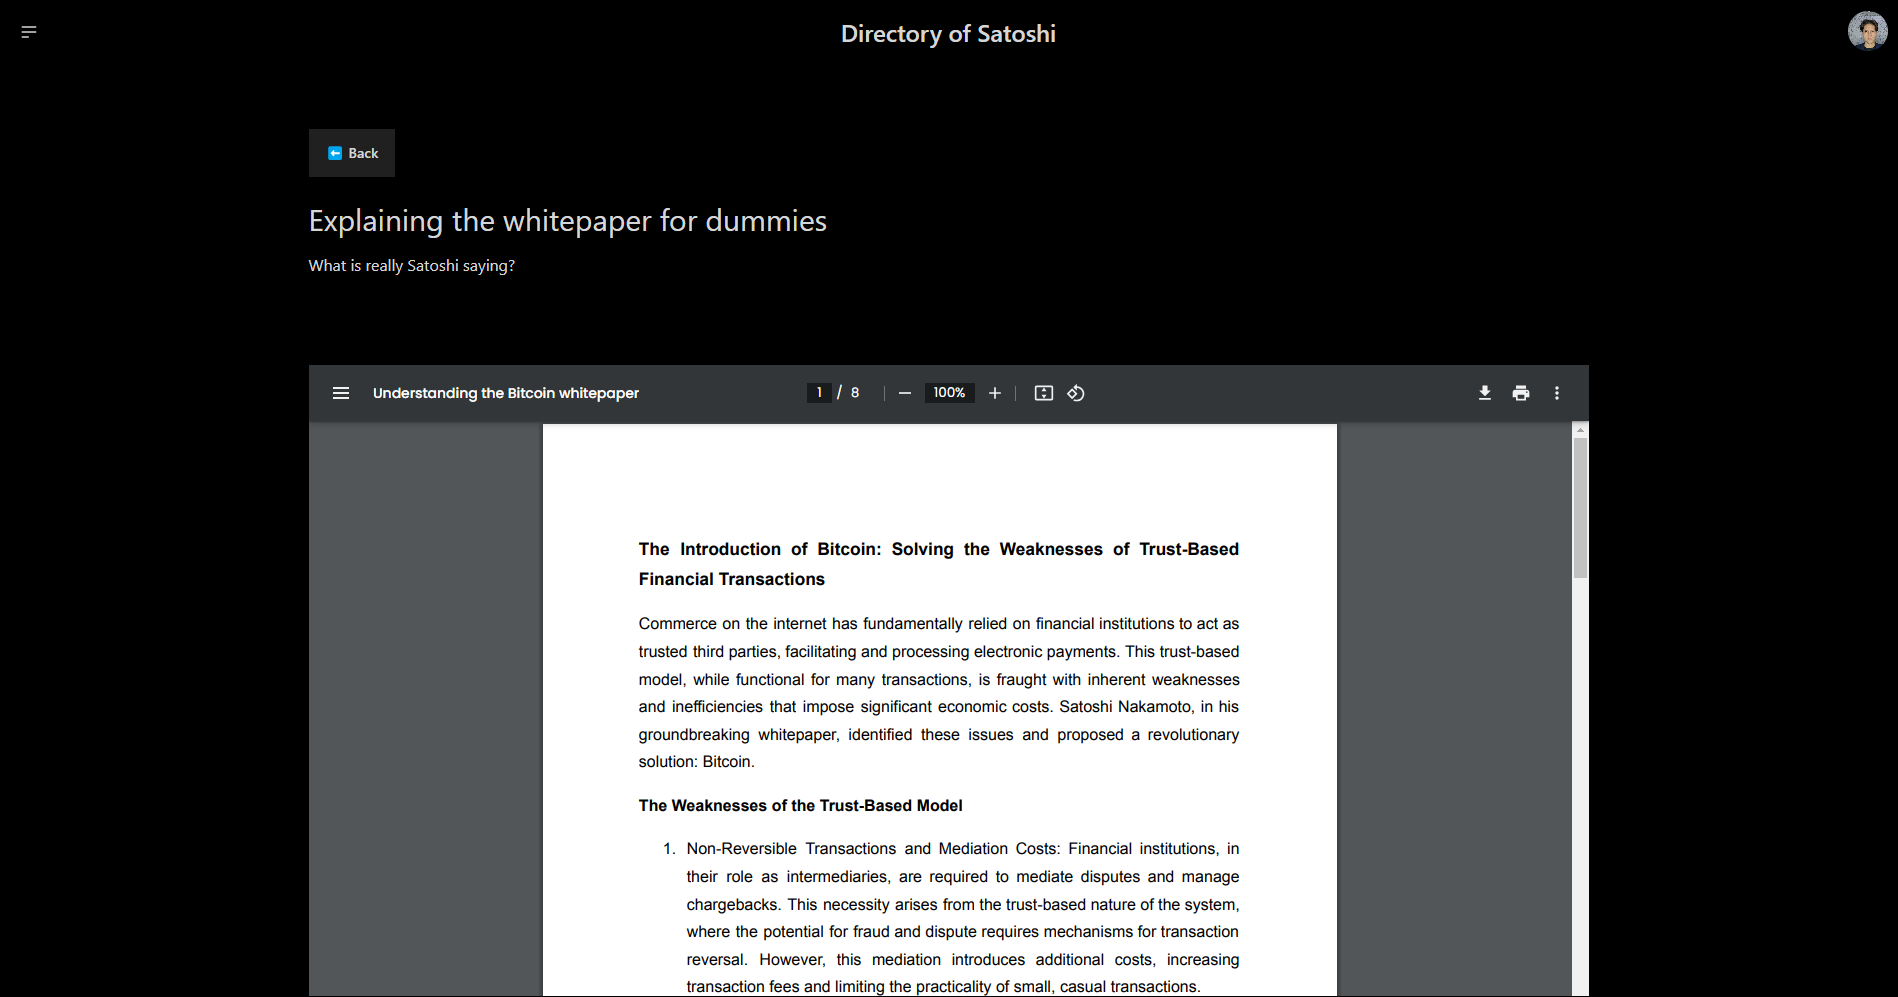Toggle the PDF viewer sidebar menu

click(341, 393)
